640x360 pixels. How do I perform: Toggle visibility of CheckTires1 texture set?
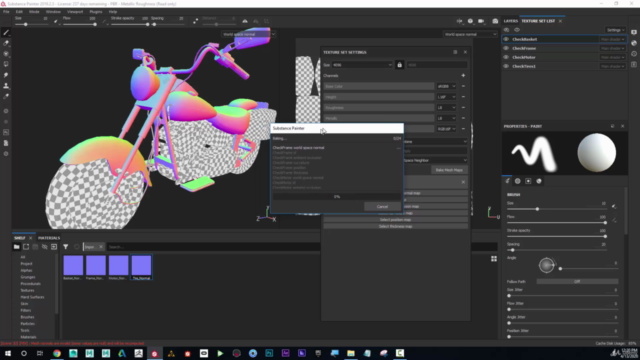(506, 66)
